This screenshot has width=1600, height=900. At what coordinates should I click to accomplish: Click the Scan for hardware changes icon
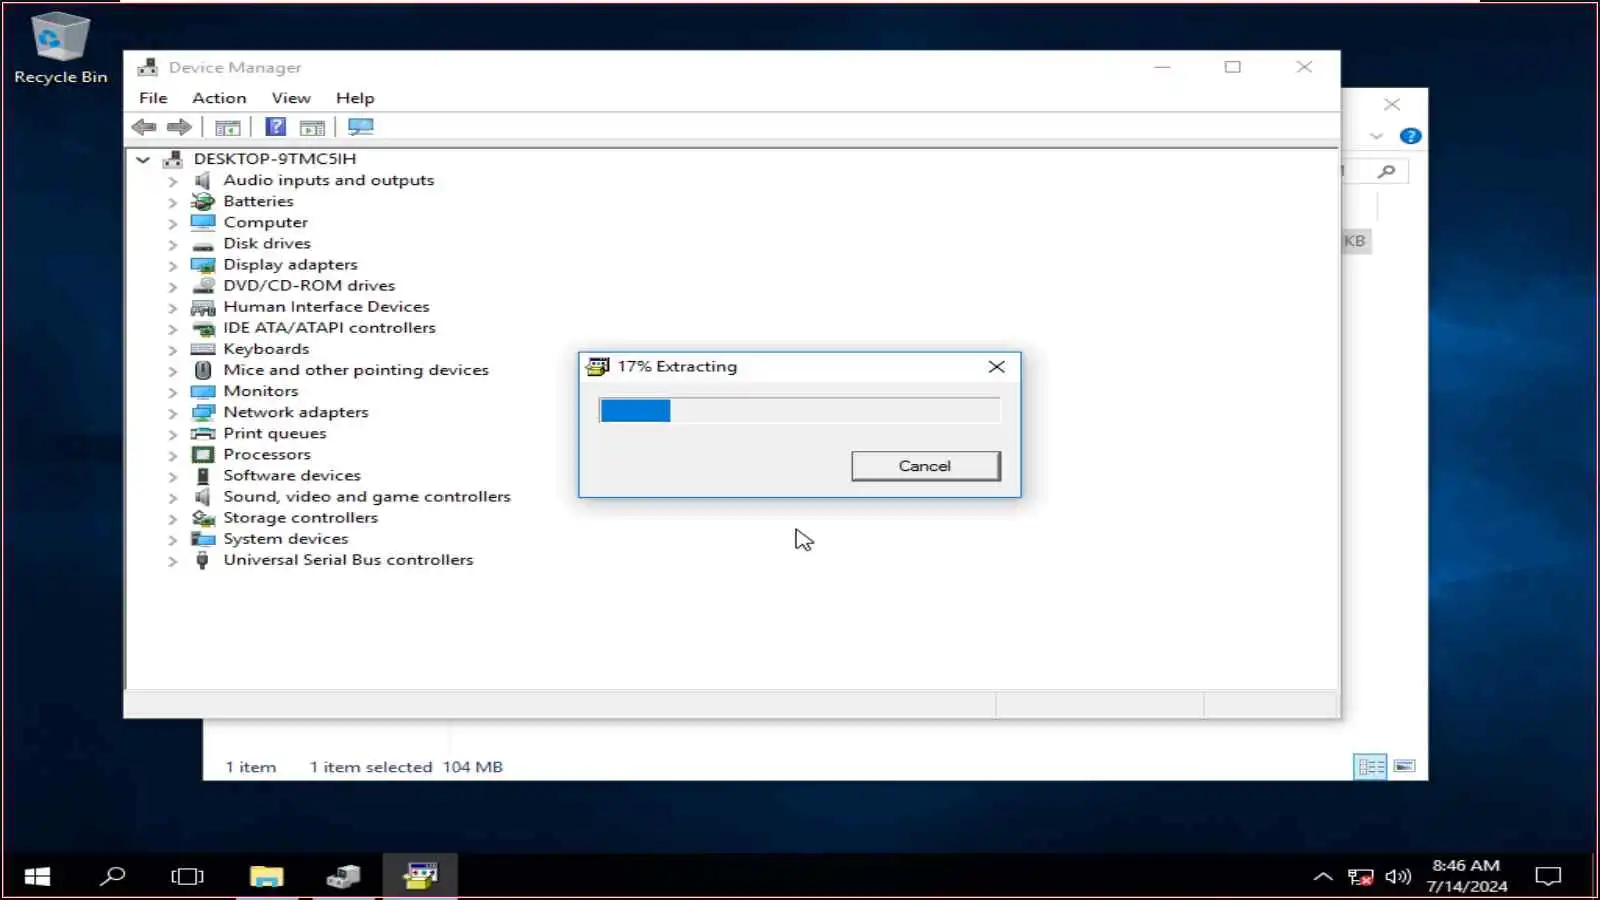(361, 127)
